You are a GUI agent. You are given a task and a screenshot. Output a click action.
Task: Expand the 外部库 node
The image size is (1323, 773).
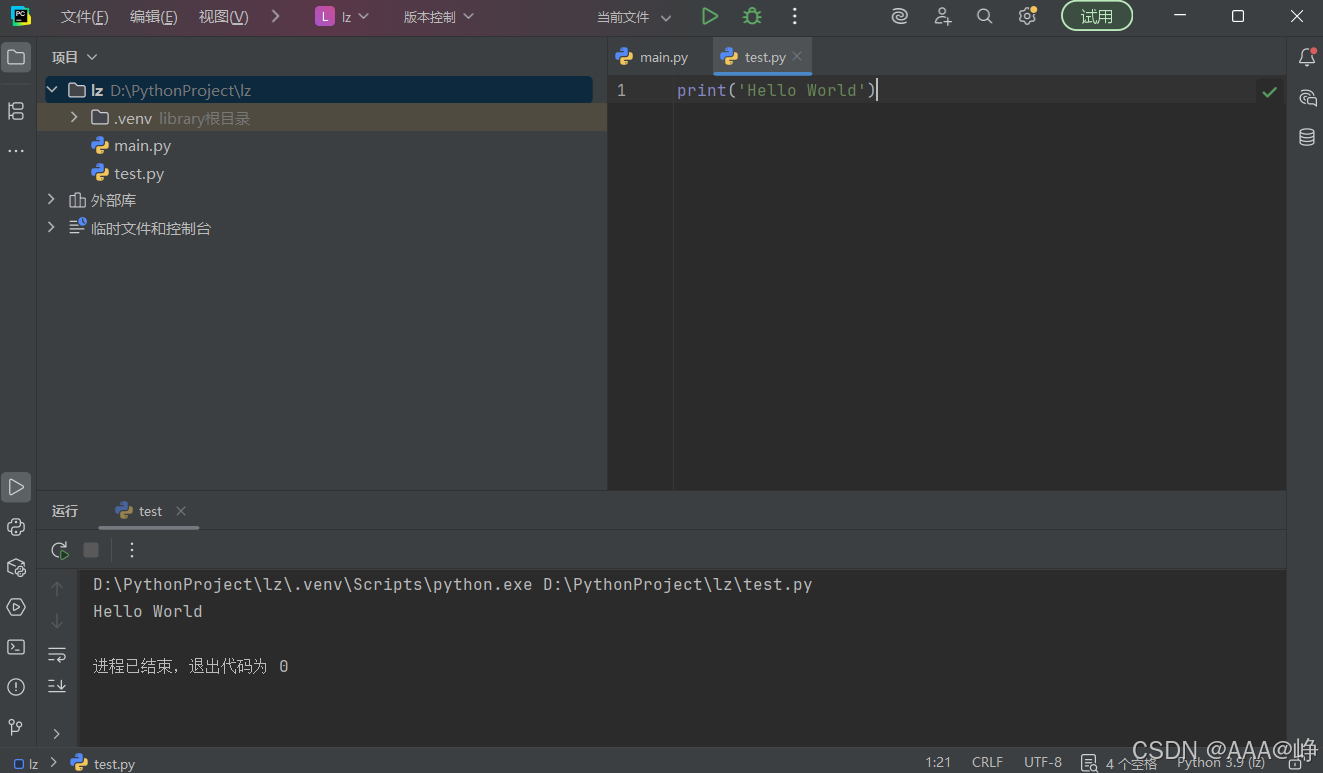[x=52, y=200]
